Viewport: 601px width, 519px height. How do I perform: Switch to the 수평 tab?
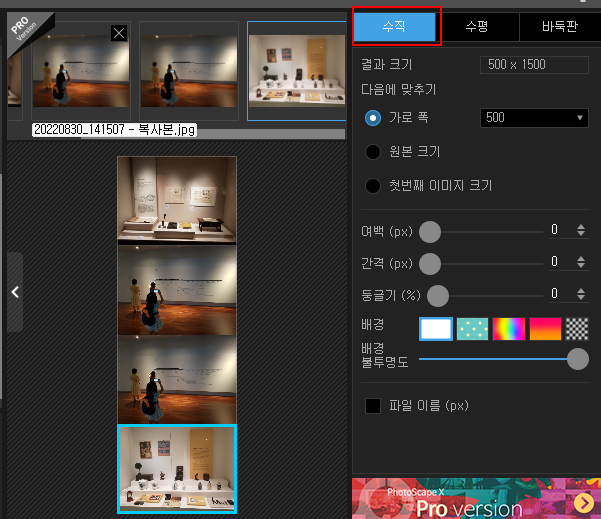pos(477,26)
